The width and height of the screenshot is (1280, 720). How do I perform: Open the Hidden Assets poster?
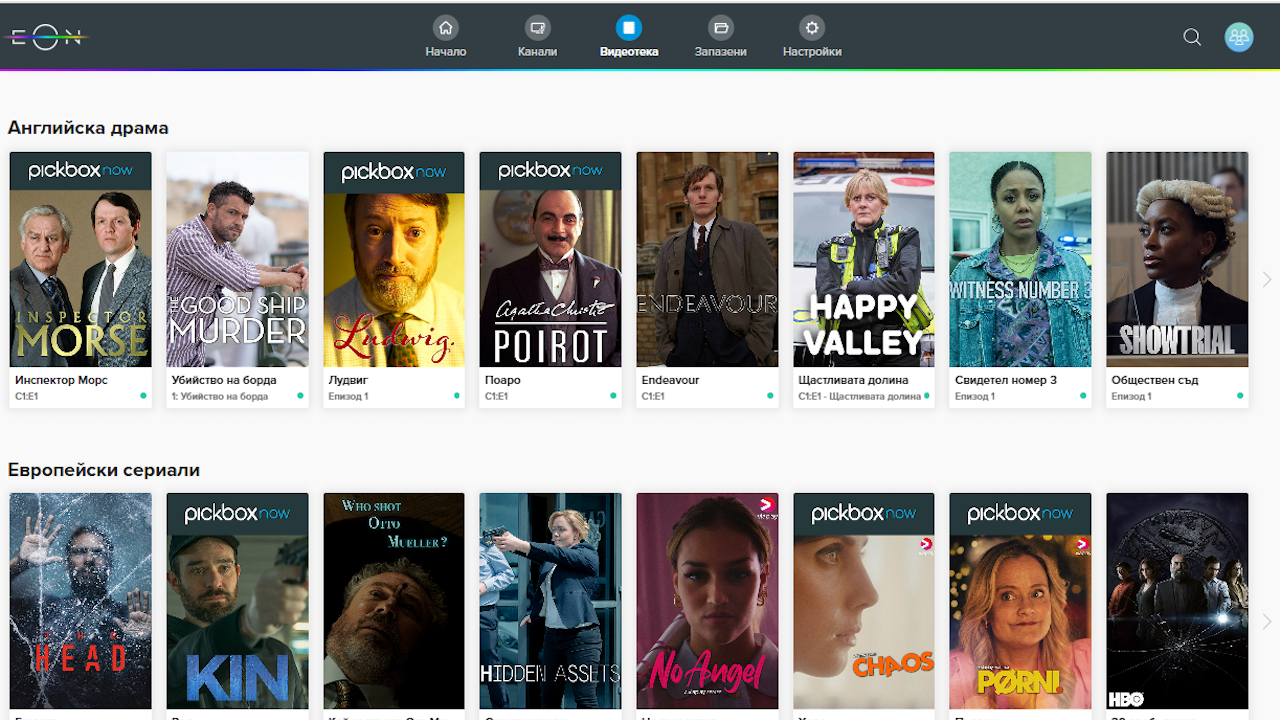tap(551, 601)
